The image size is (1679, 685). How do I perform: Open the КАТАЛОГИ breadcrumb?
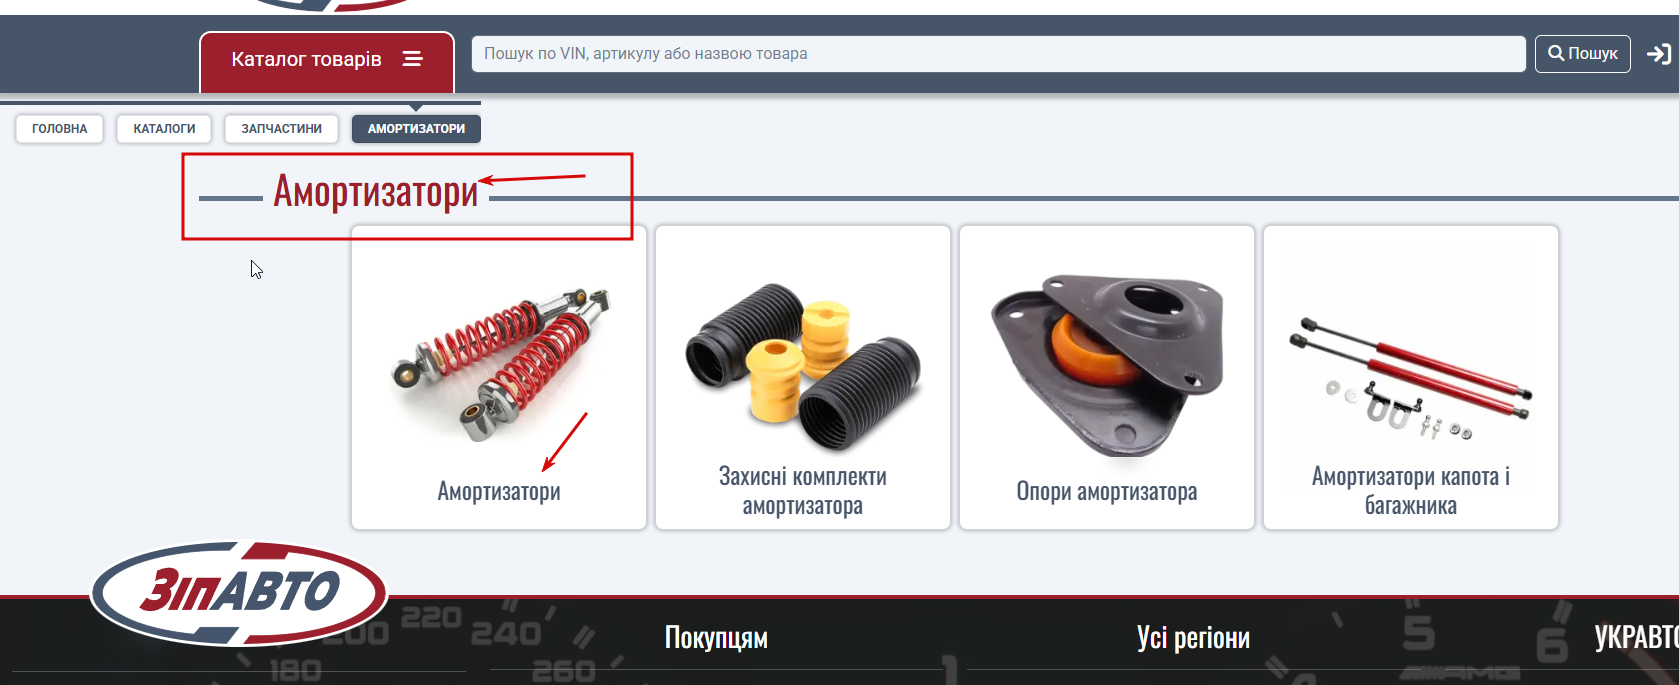click(x=164, y=129)
